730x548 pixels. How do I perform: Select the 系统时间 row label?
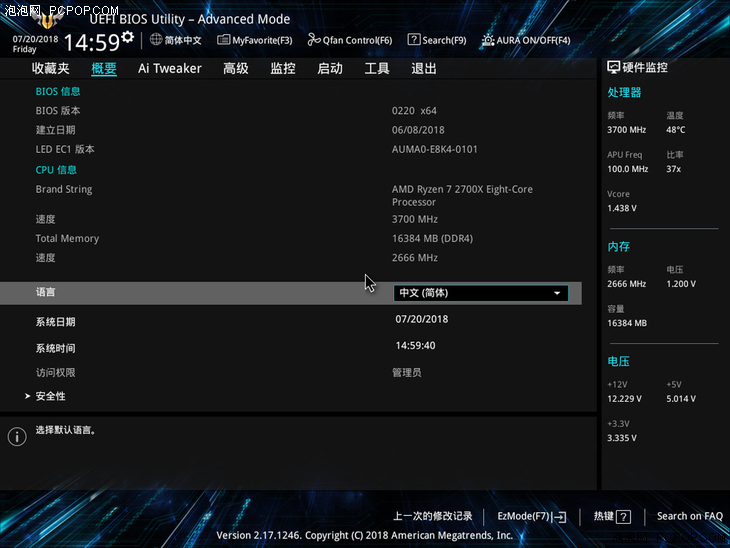coord(55,348)
